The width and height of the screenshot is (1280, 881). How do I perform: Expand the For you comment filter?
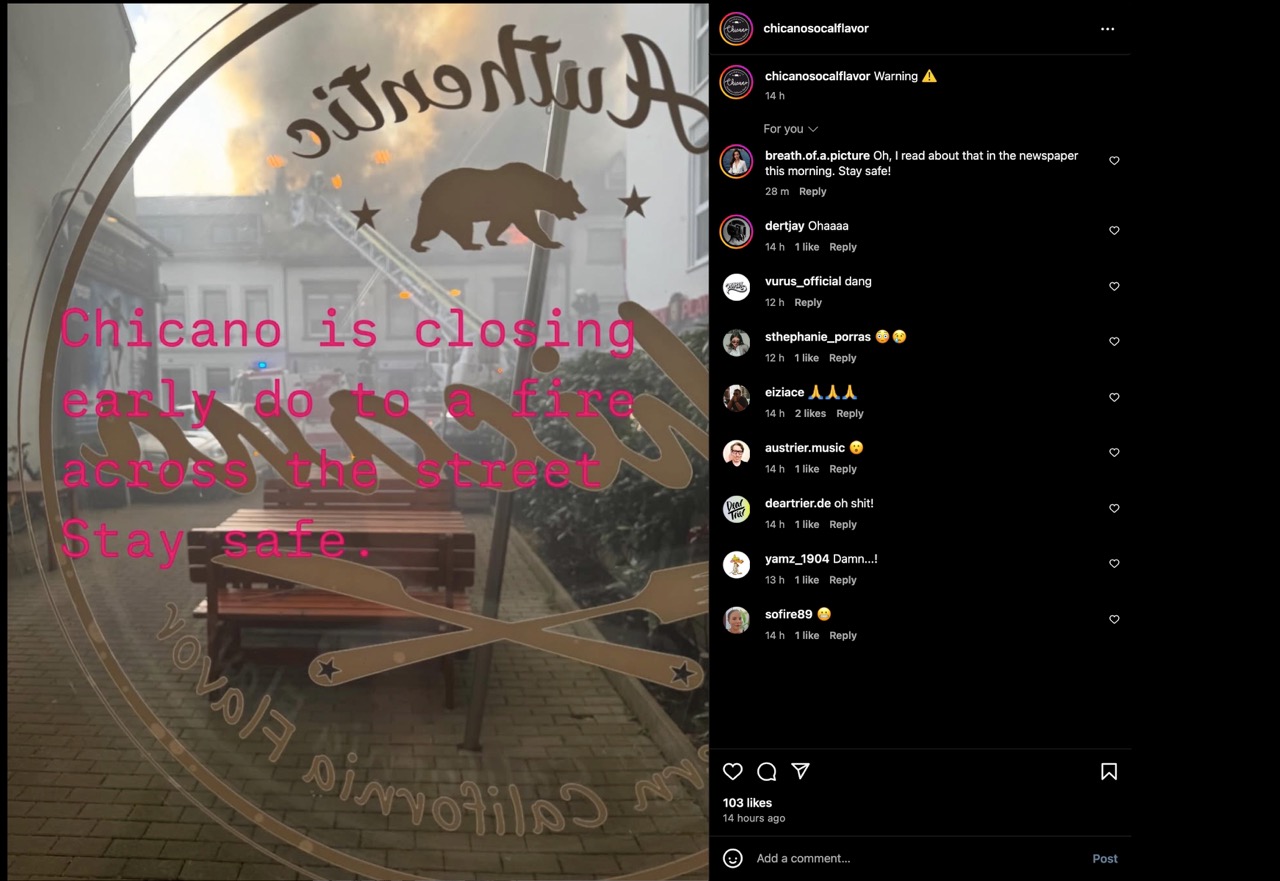point(791,129)
